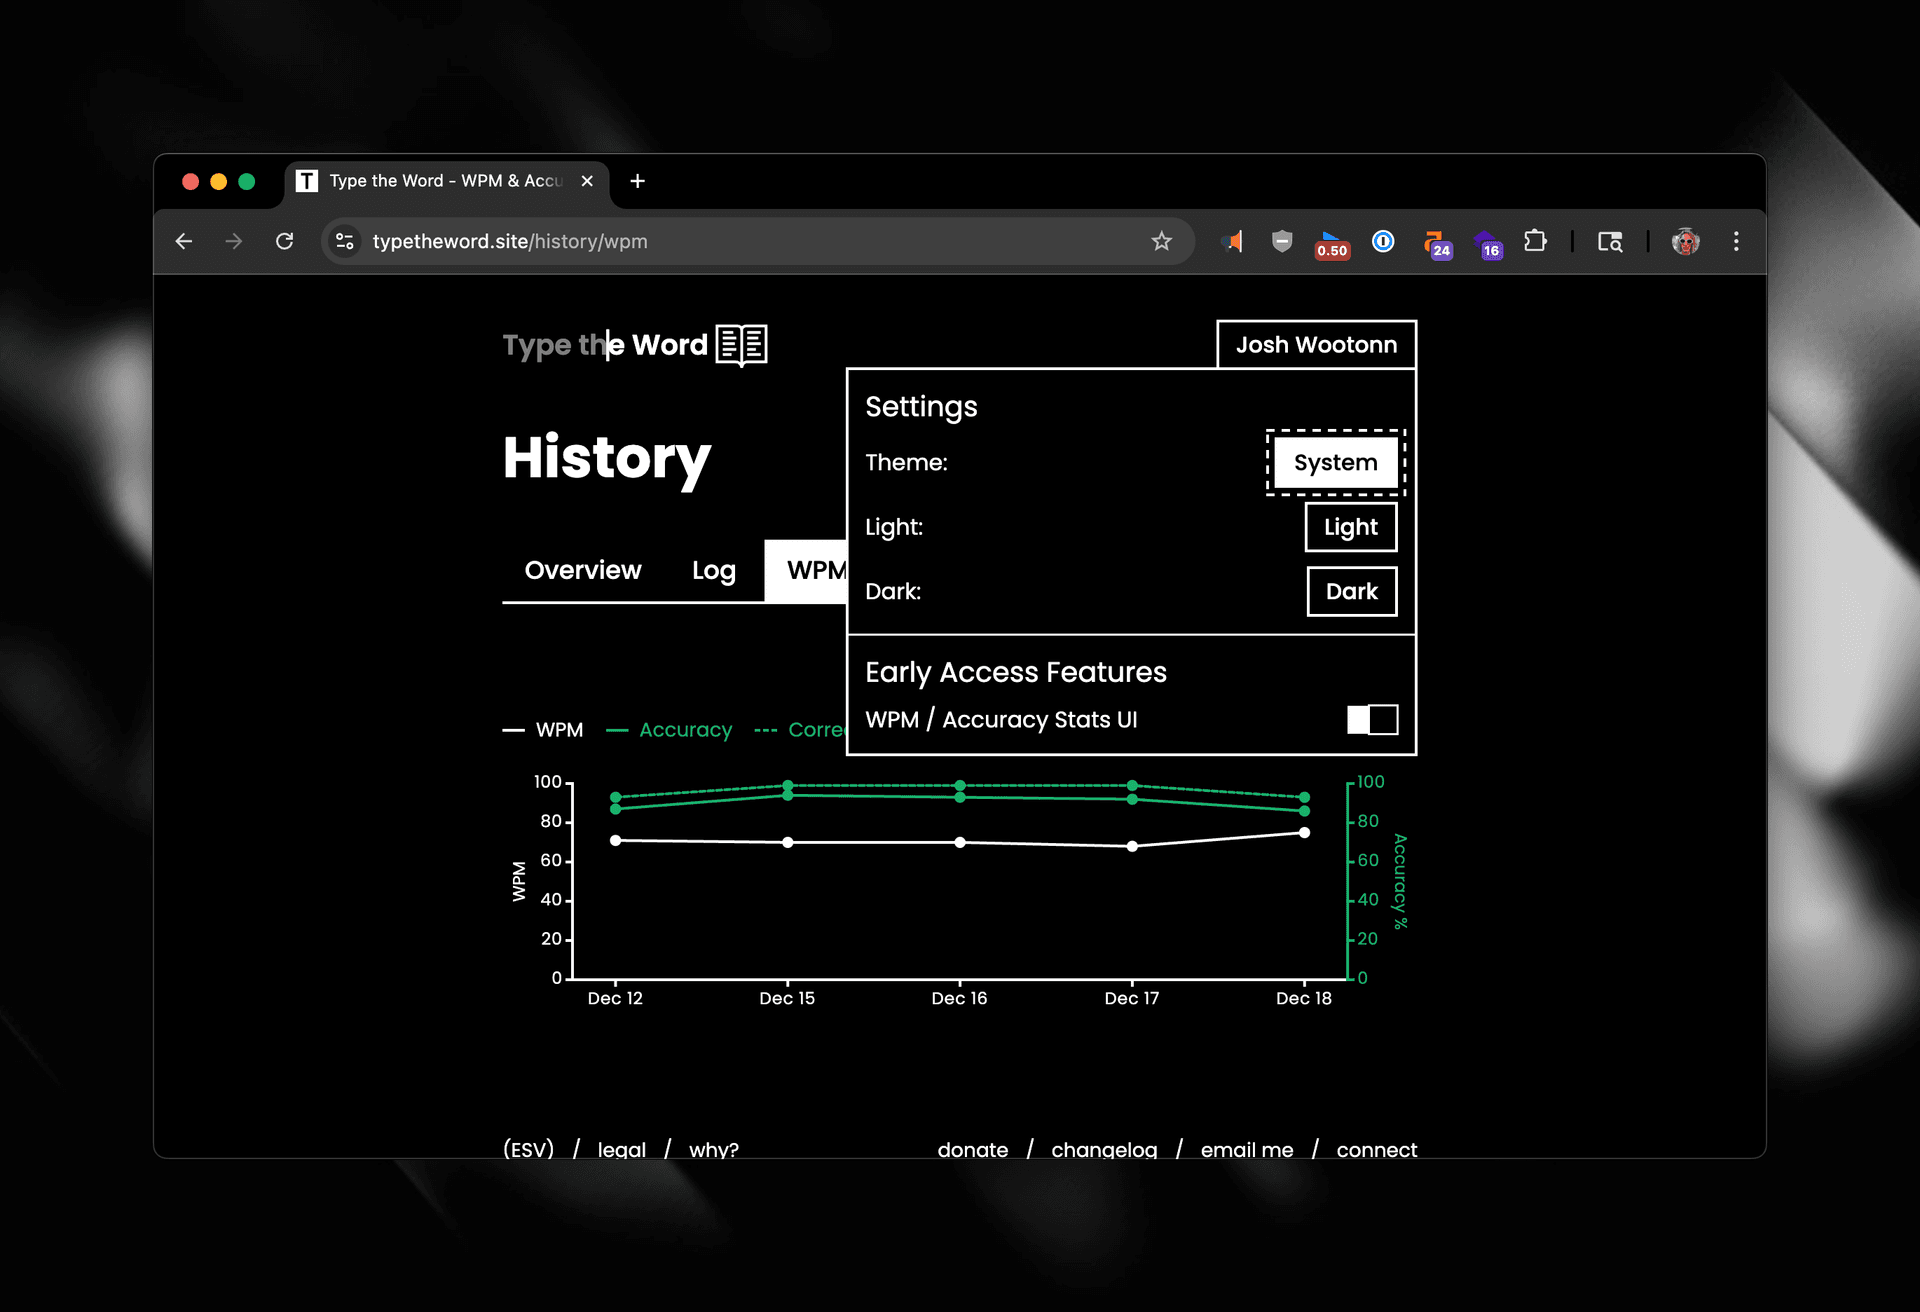Open the Chrome profile avatar

[x=1686, y=241]
